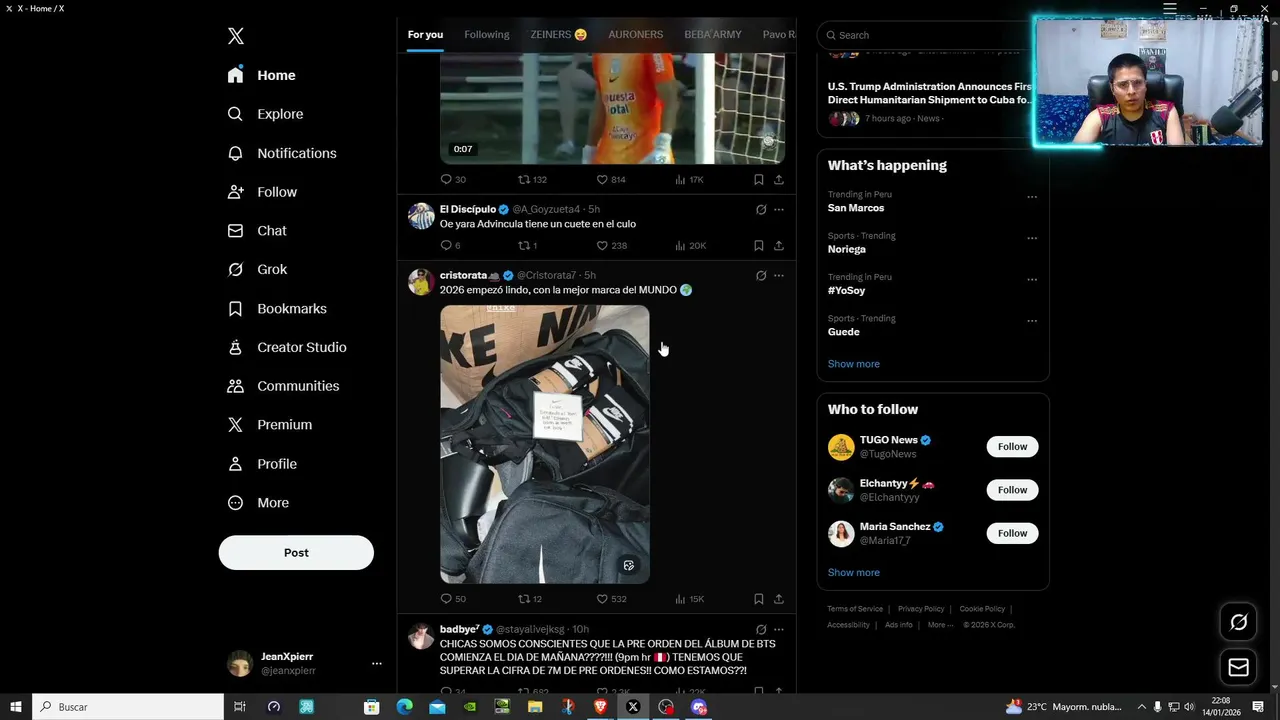Switch to the ZEINERS tab
The width and height of the screenshot is (1280, 720).
coord(559,35)
